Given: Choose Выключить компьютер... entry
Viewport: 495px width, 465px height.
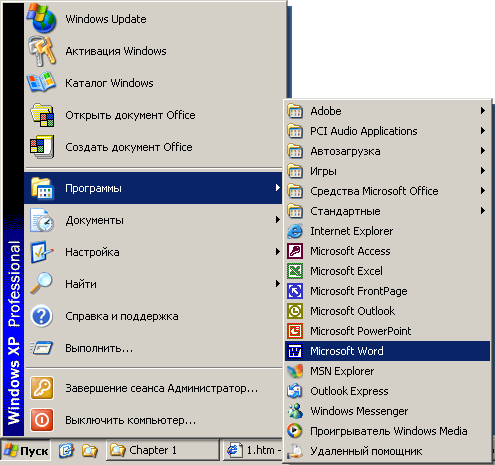Looking at the screenshot, I should coord(153,420).
